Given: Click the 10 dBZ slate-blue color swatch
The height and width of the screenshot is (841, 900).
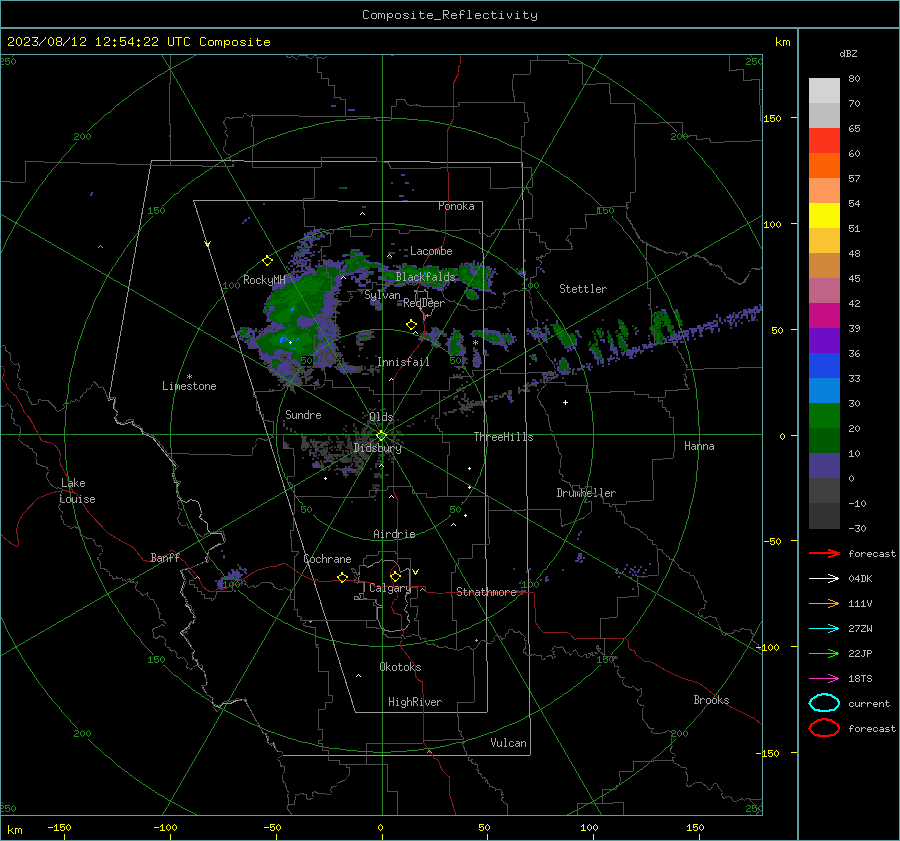Looking at the screenshot, I should (824, 466).
